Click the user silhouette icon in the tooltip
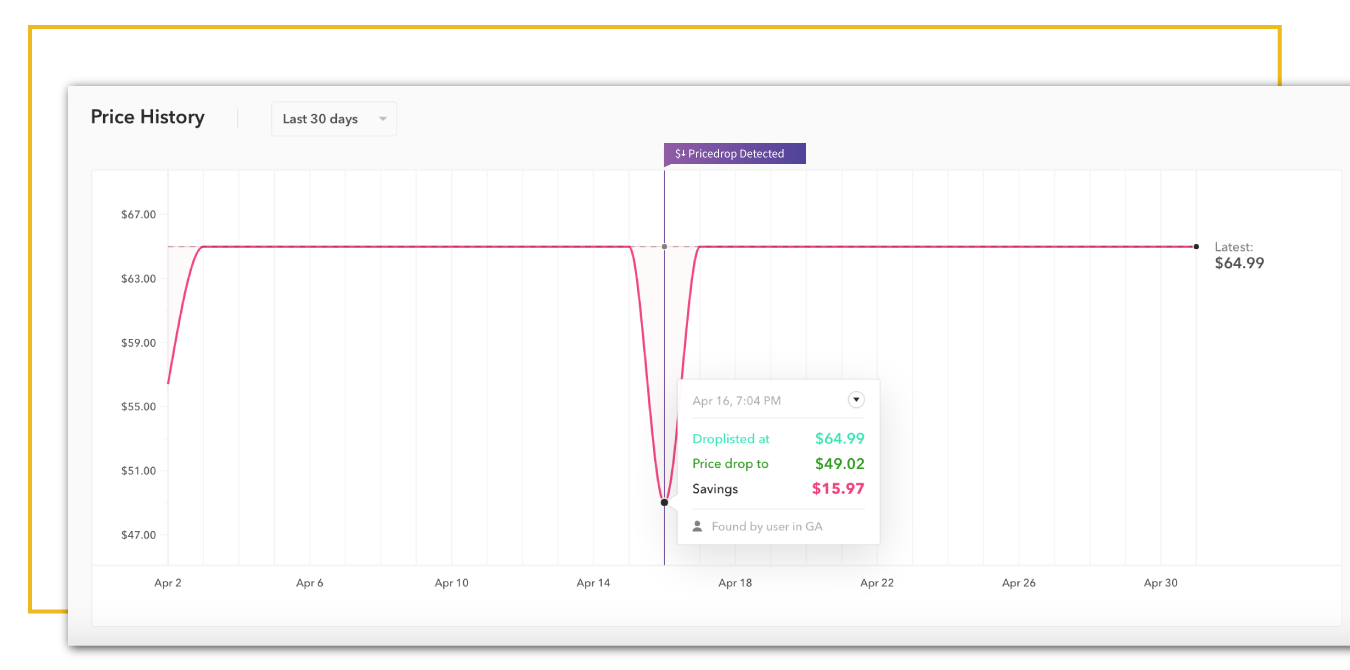 tap(697, 526)
